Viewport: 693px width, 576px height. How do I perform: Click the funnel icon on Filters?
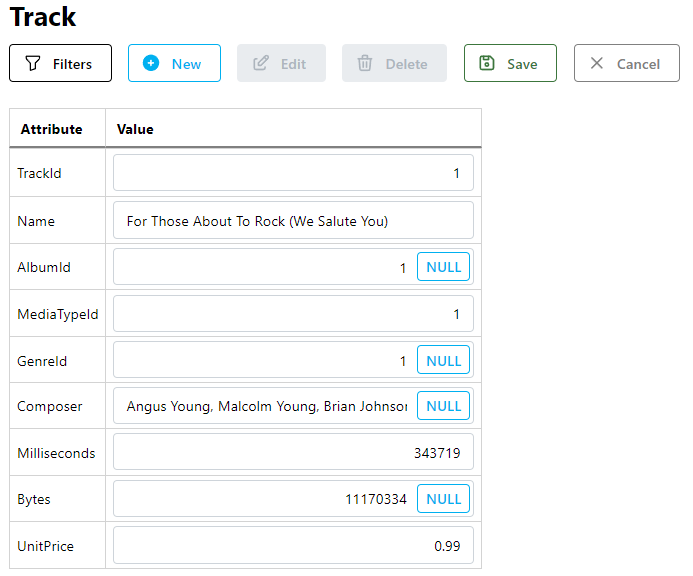click(x=33, y=63)
